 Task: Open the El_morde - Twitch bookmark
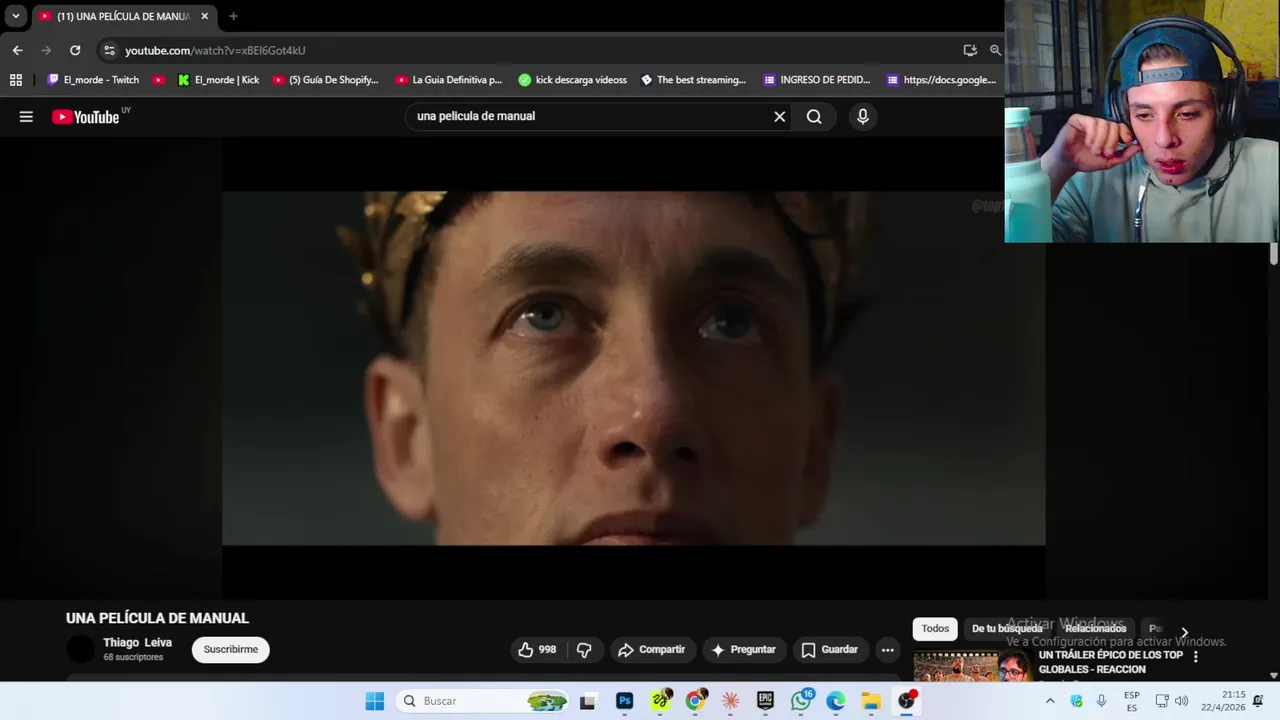click(x=93, y=80)
